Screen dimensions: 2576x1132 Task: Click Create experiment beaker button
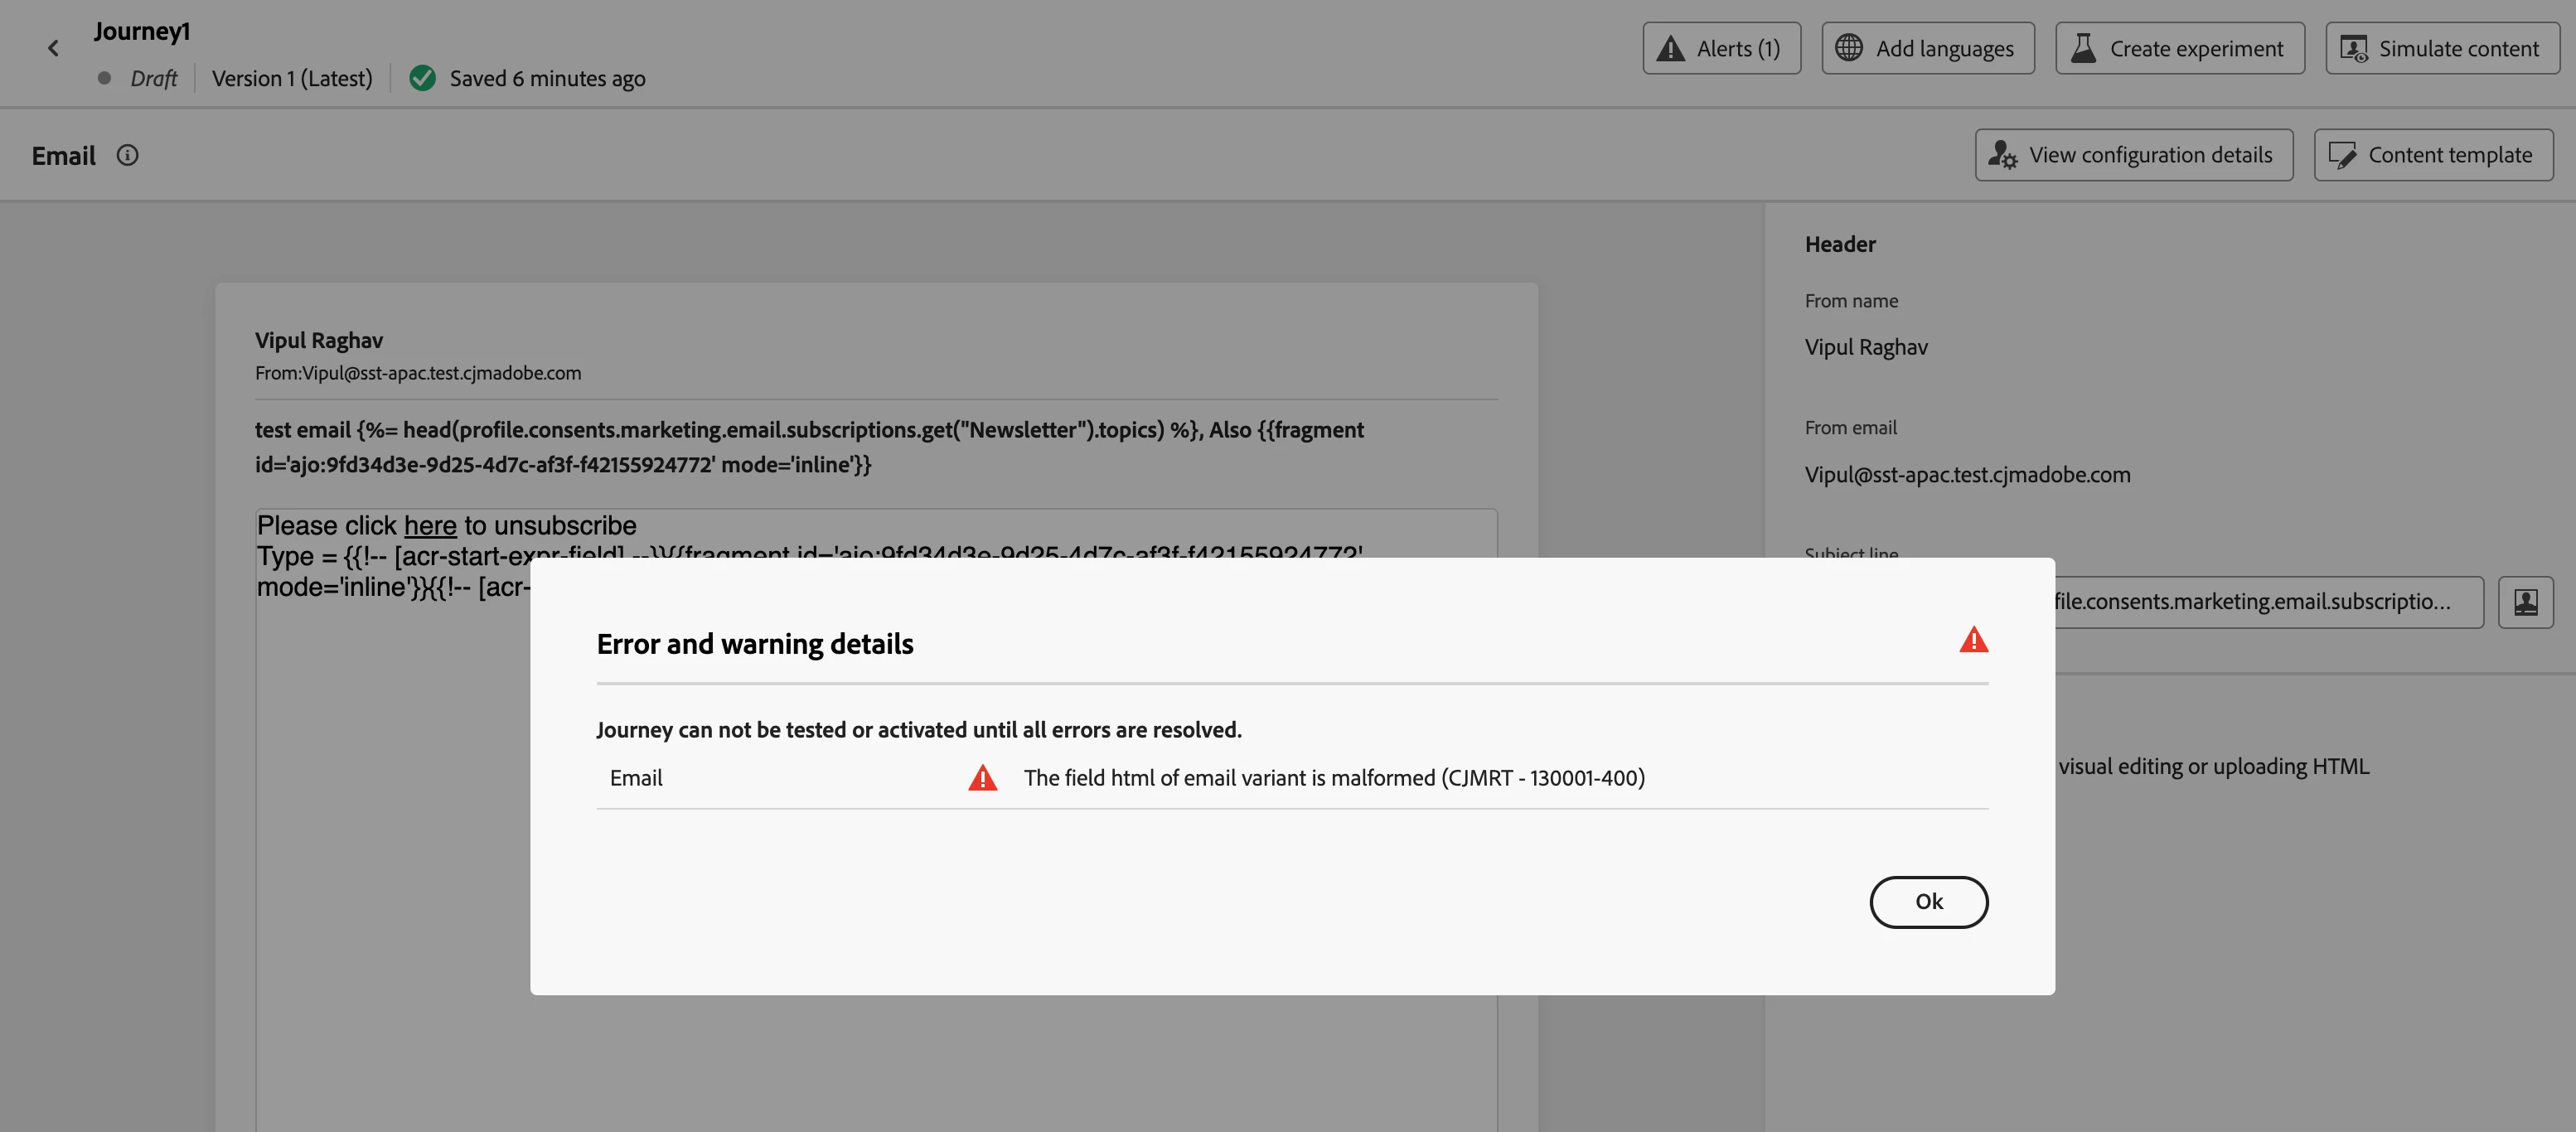[2179, 48]
